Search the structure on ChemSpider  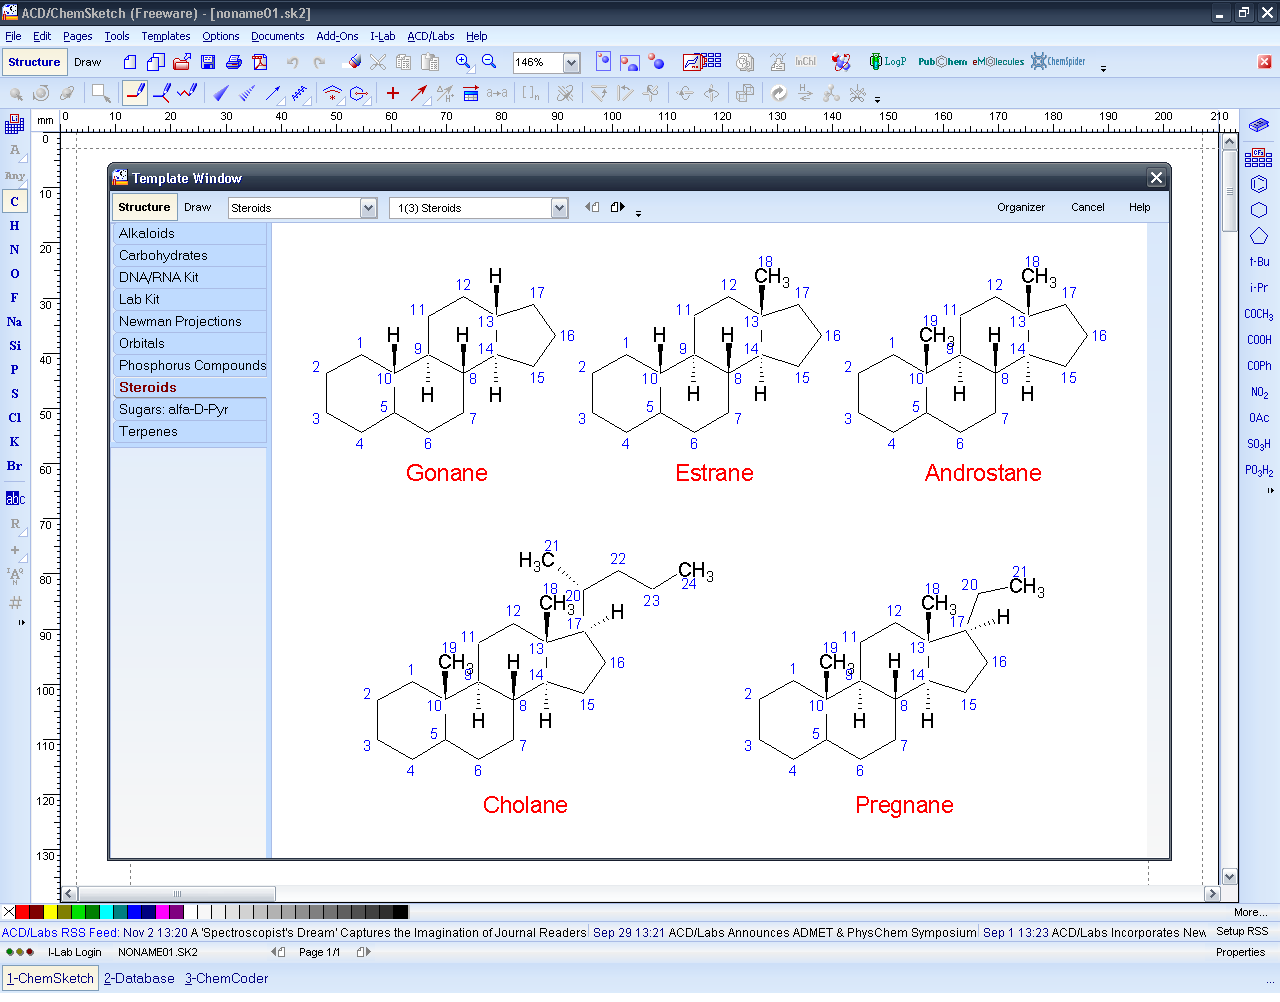pos(1057,61)
